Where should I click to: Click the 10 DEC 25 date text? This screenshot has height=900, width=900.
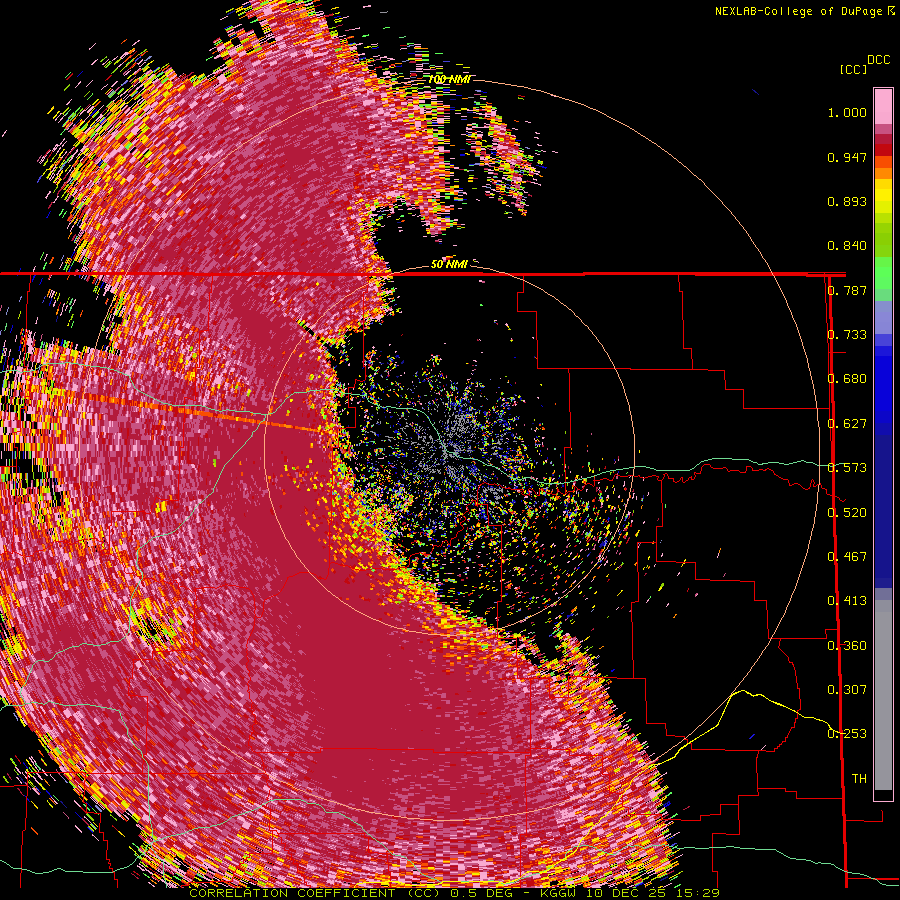coord(627,893)
